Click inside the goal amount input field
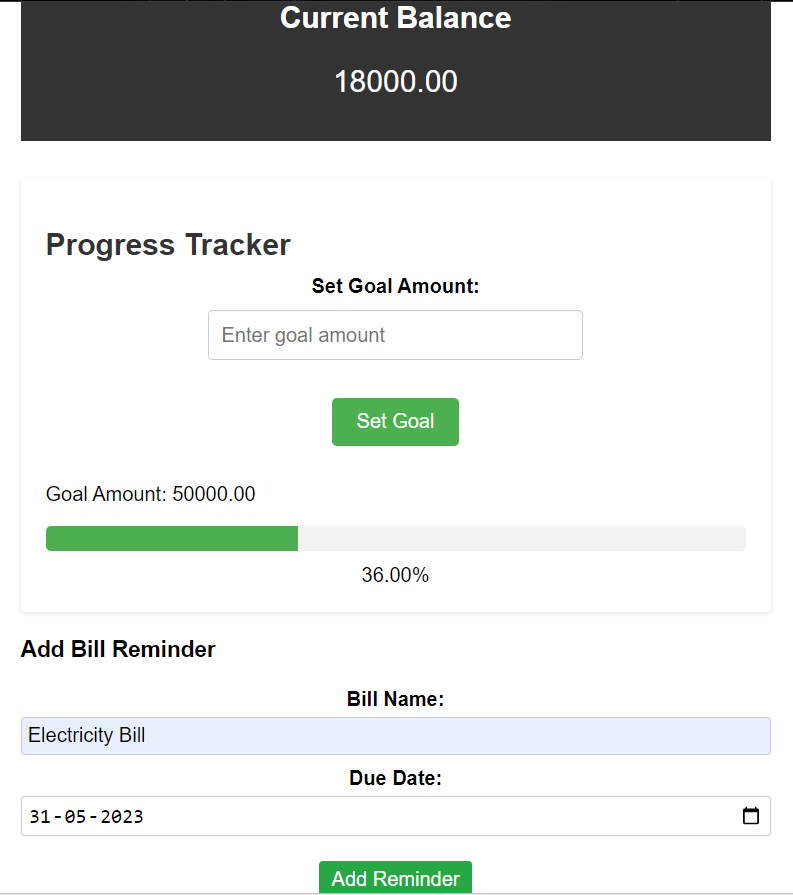Viewport: 793px width, 895px height. pyautogui.click(x=395, y=335)
